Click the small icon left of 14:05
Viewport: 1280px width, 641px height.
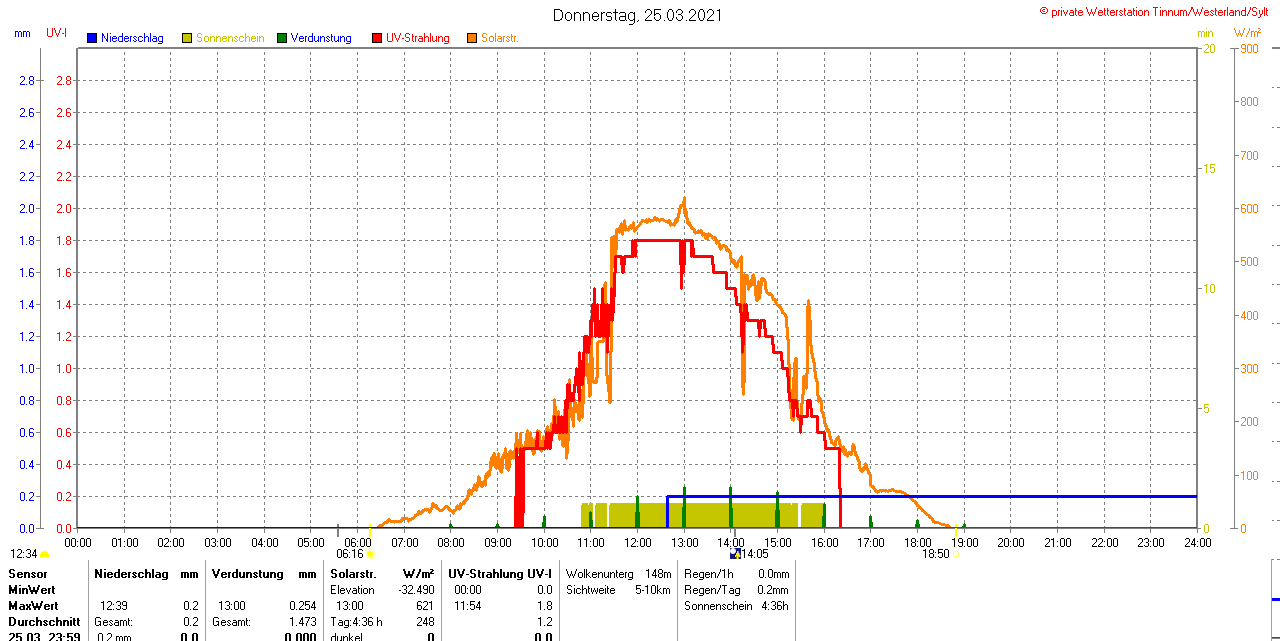735,553
